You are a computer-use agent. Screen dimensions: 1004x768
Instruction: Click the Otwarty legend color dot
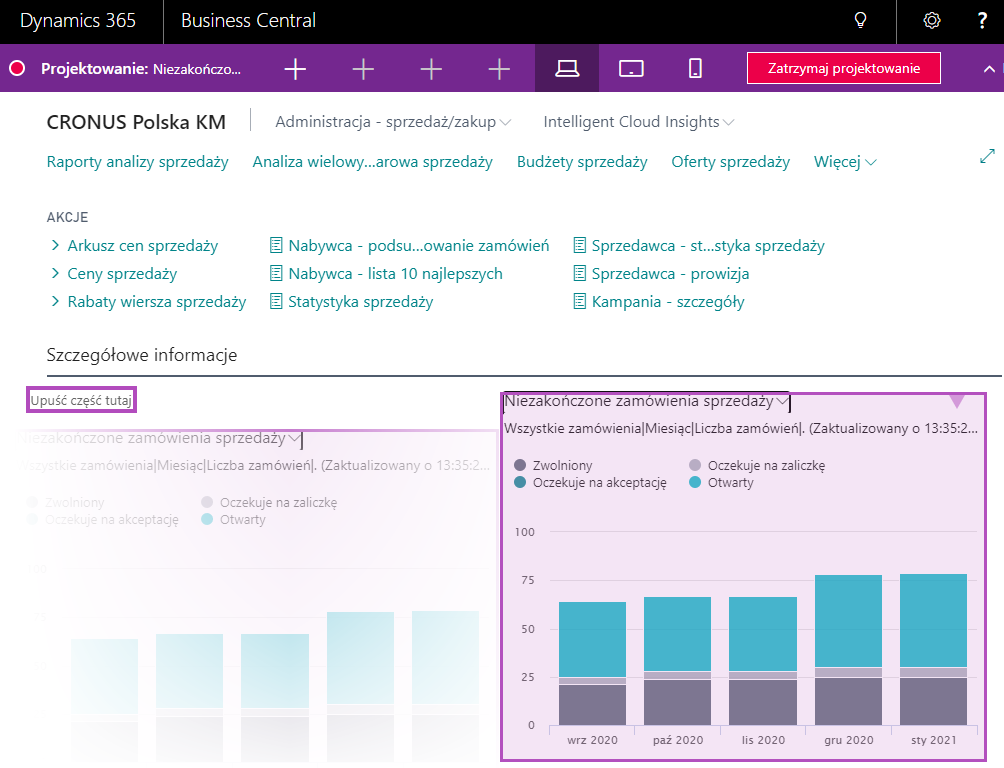(x=695, y=482)
